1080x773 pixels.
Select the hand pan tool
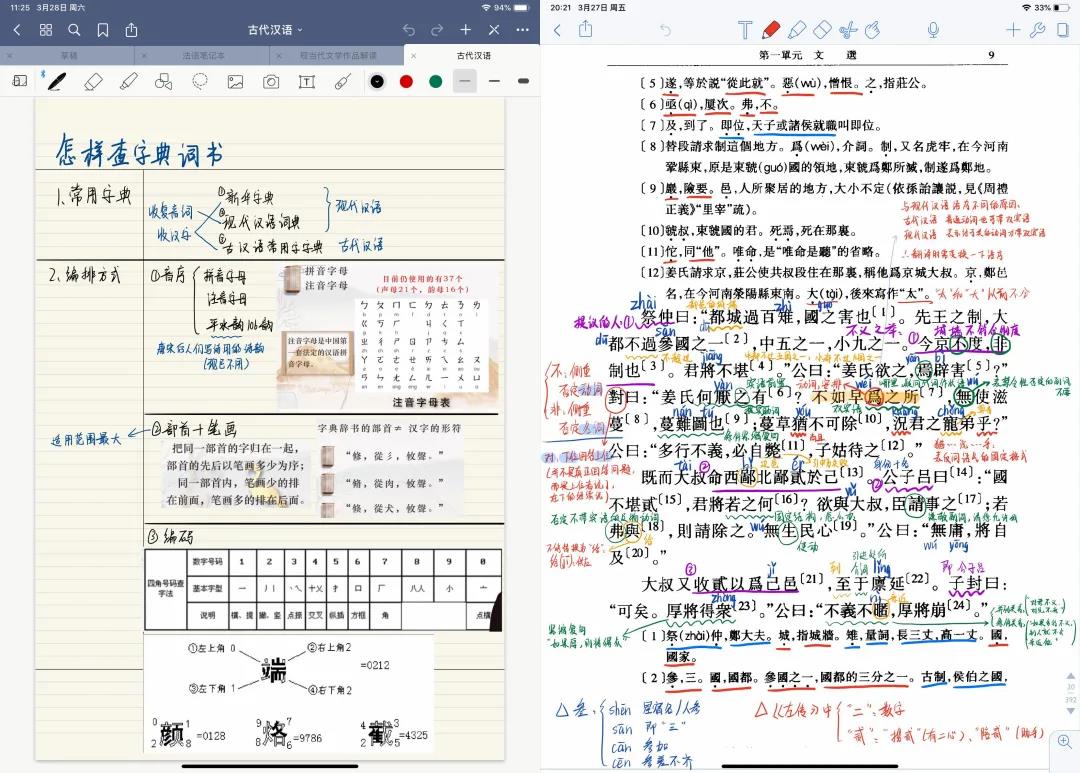(873, 30)
